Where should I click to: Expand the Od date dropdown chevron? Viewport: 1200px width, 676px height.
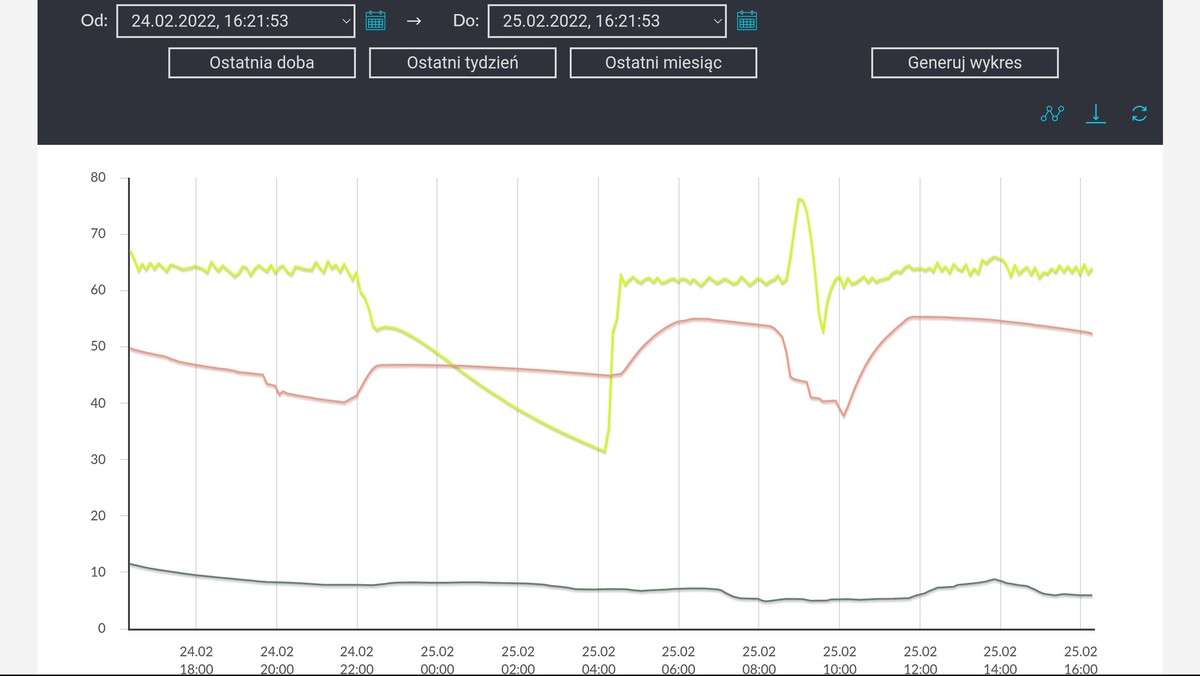point(346,21)
